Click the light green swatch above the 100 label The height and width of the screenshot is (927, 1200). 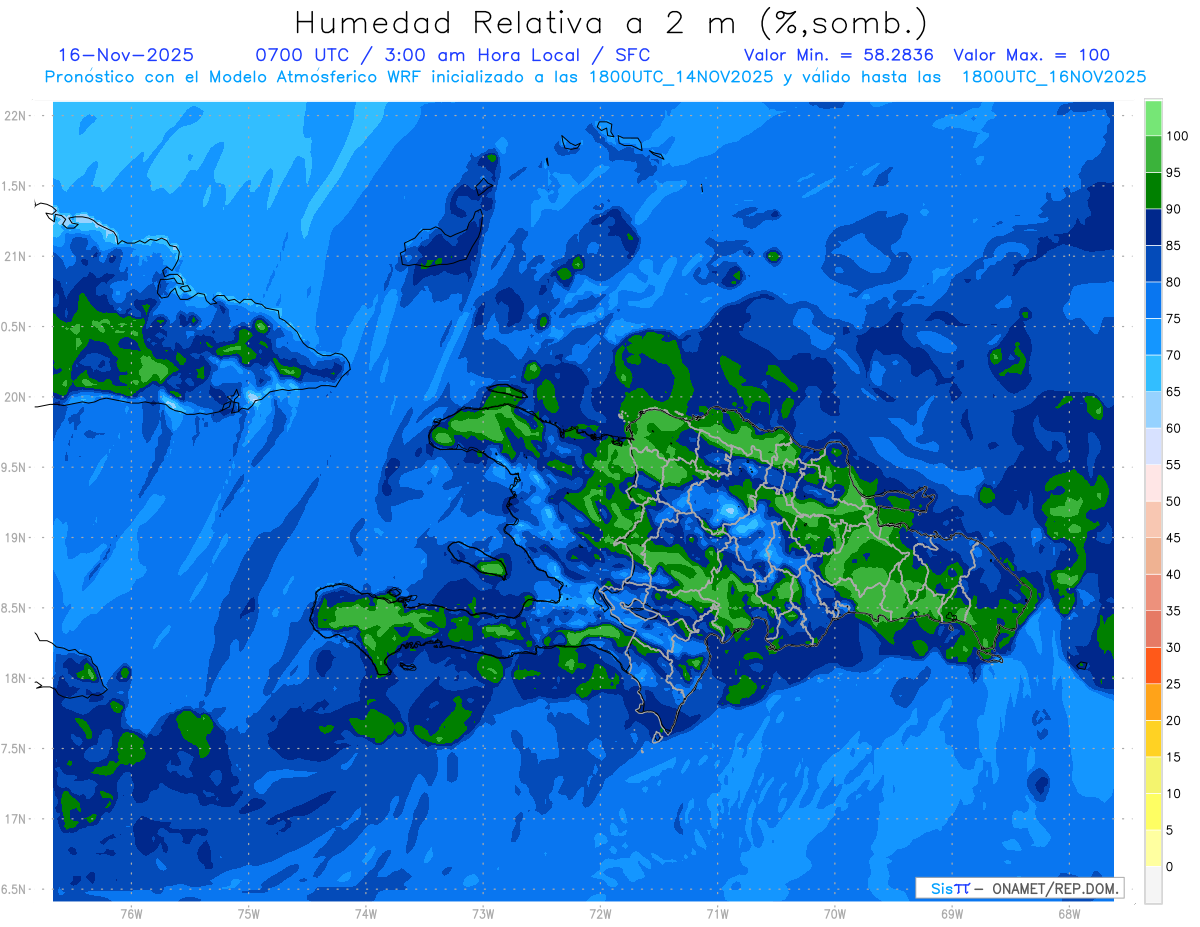click(x=1153, y=118)
